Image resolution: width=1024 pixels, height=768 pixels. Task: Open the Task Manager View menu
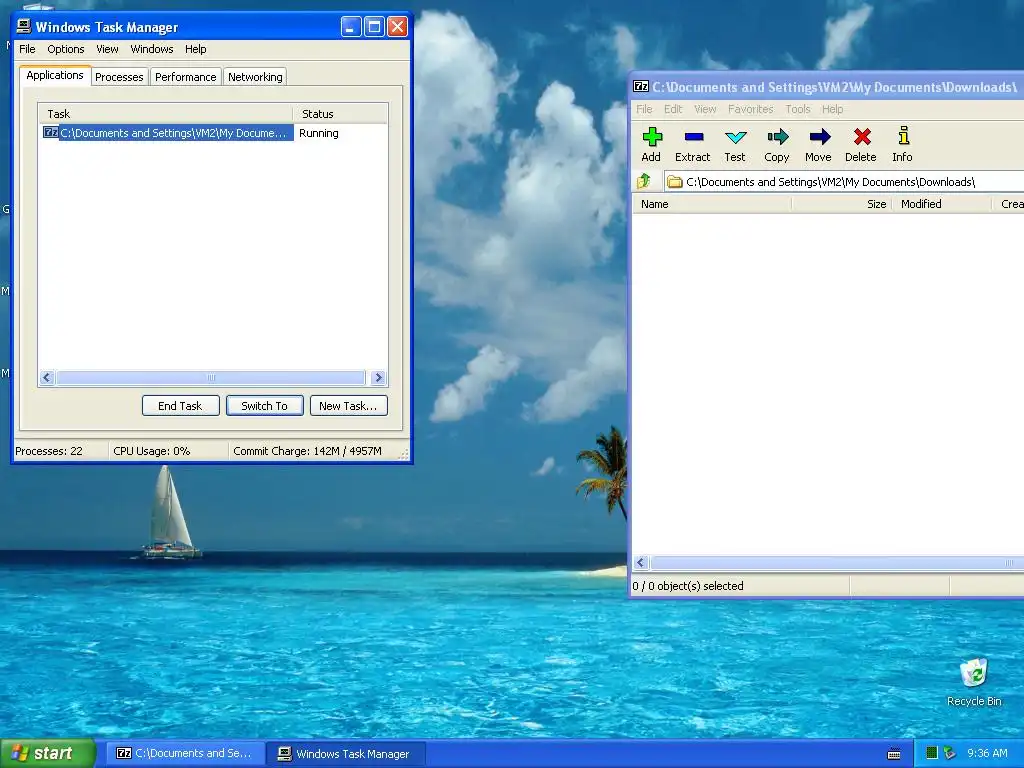click(x=107, y=49)
